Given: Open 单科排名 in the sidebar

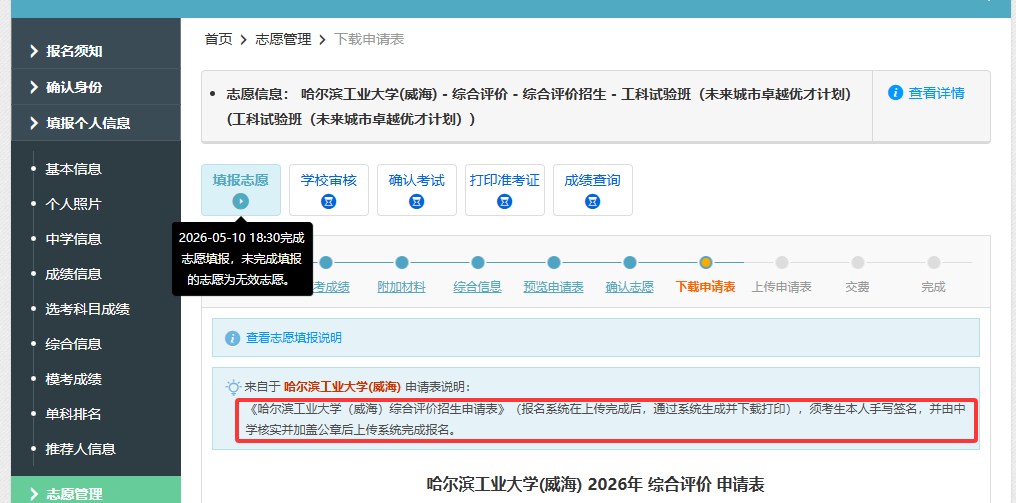Looking at the screenshot, I should click(x=73, y=414).
